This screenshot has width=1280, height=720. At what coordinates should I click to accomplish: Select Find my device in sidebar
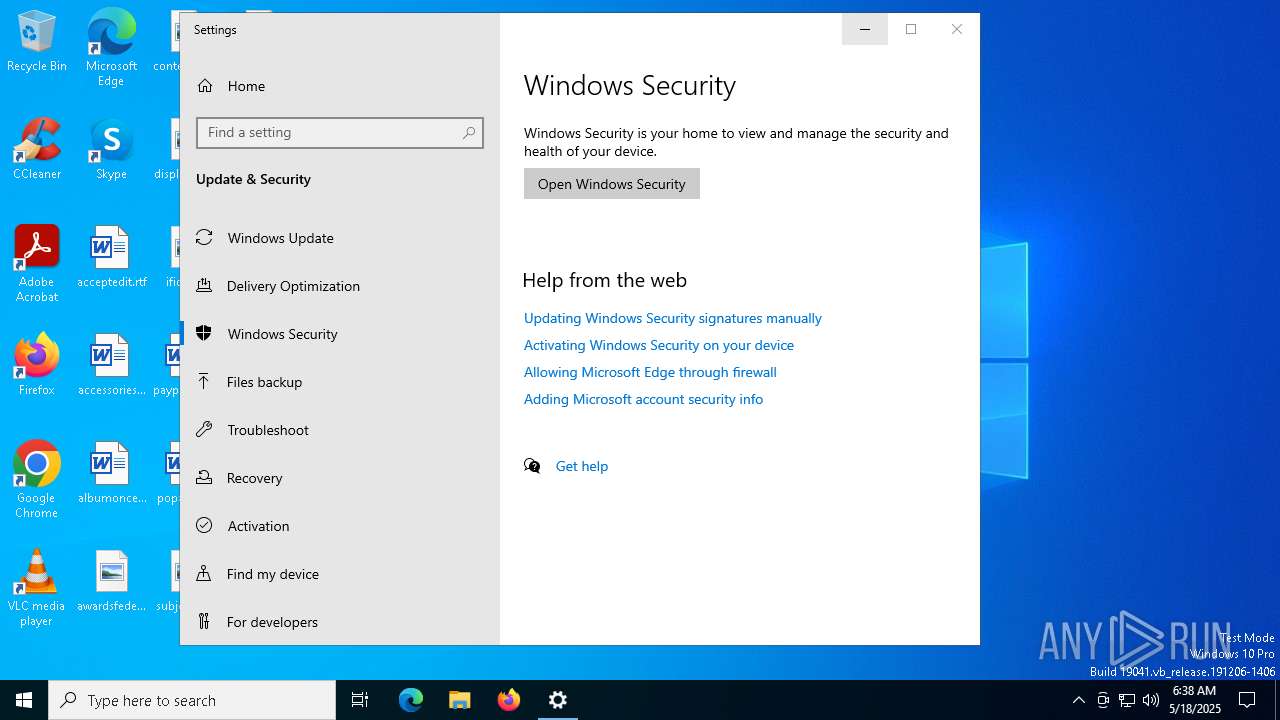(x=339, y=574)
